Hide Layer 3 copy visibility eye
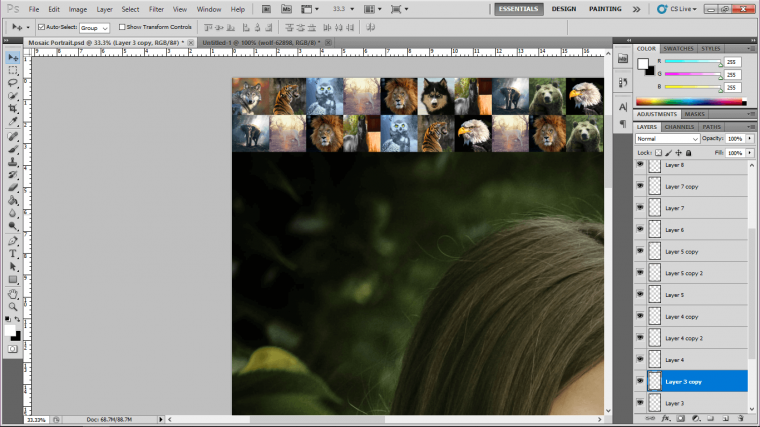The width and height of the screenshot is (760, 427). 640,381
